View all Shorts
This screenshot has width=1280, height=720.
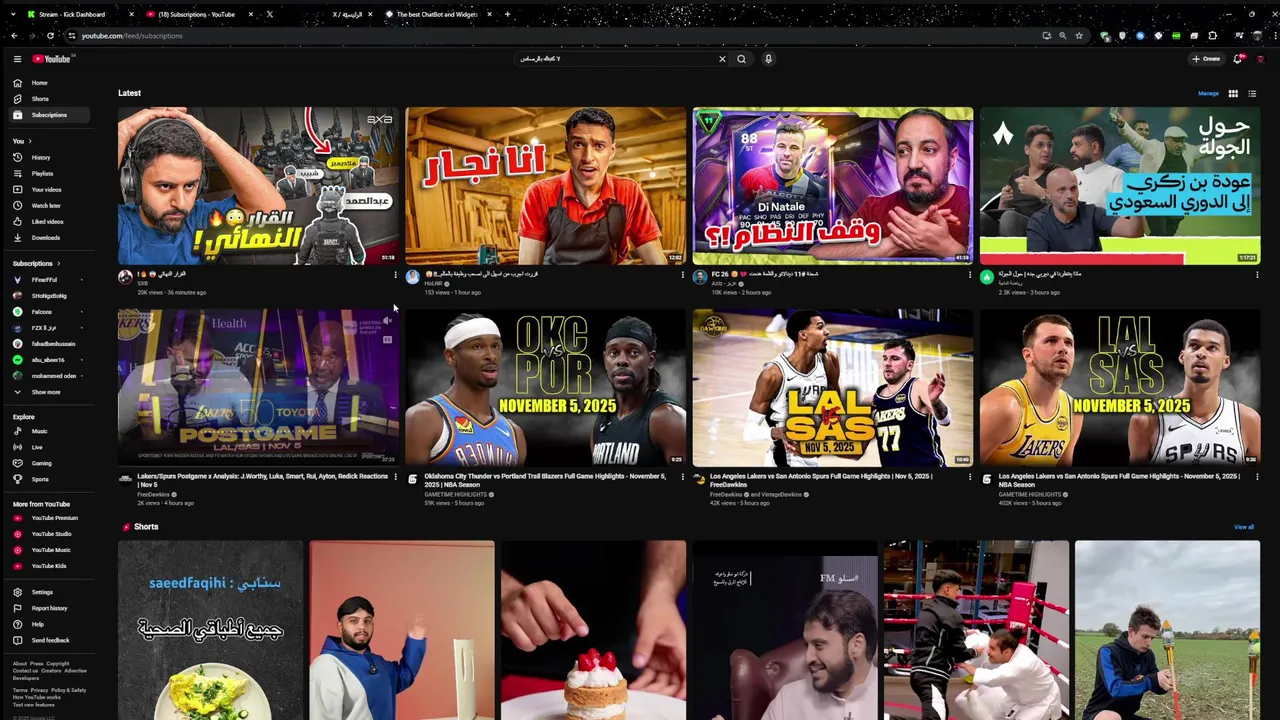[1244, 527]
